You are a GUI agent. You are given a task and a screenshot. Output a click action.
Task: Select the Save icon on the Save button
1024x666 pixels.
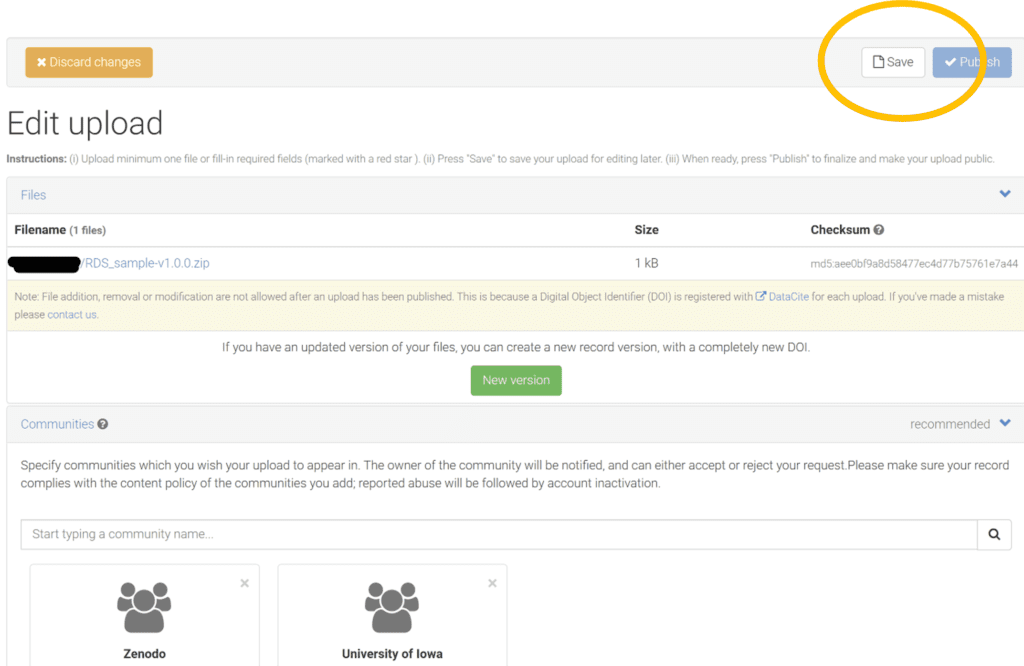878,61
